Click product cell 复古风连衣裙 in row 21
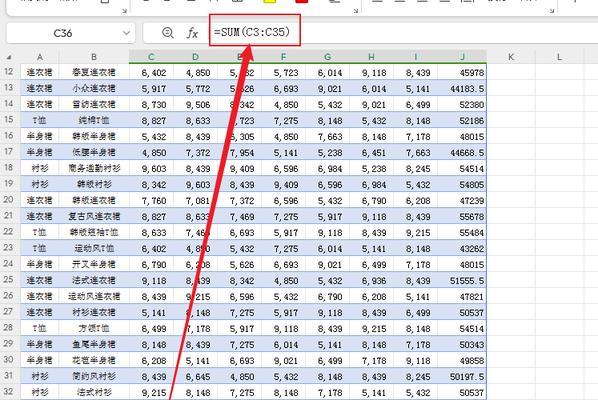This screenshot has width=598, height=400. (94, 216)
